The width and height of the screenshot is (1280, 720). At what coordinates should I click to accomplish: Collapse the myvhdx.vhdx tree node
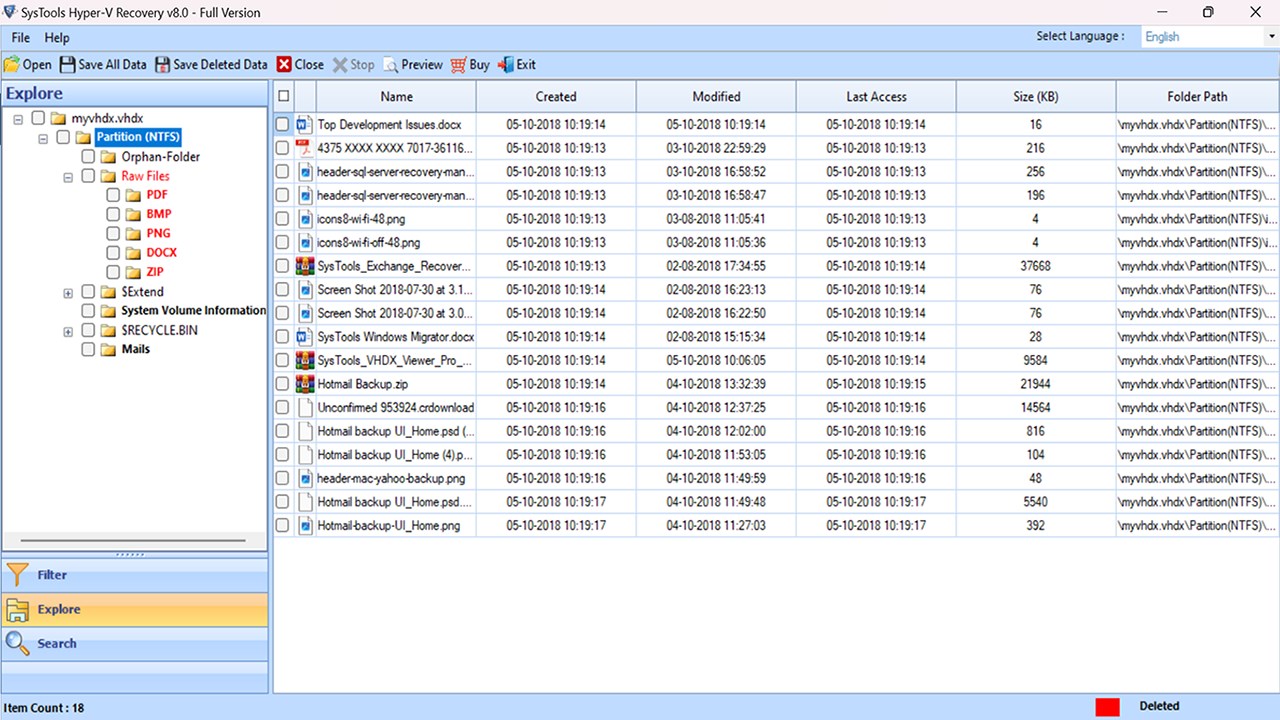click(18, 119)
